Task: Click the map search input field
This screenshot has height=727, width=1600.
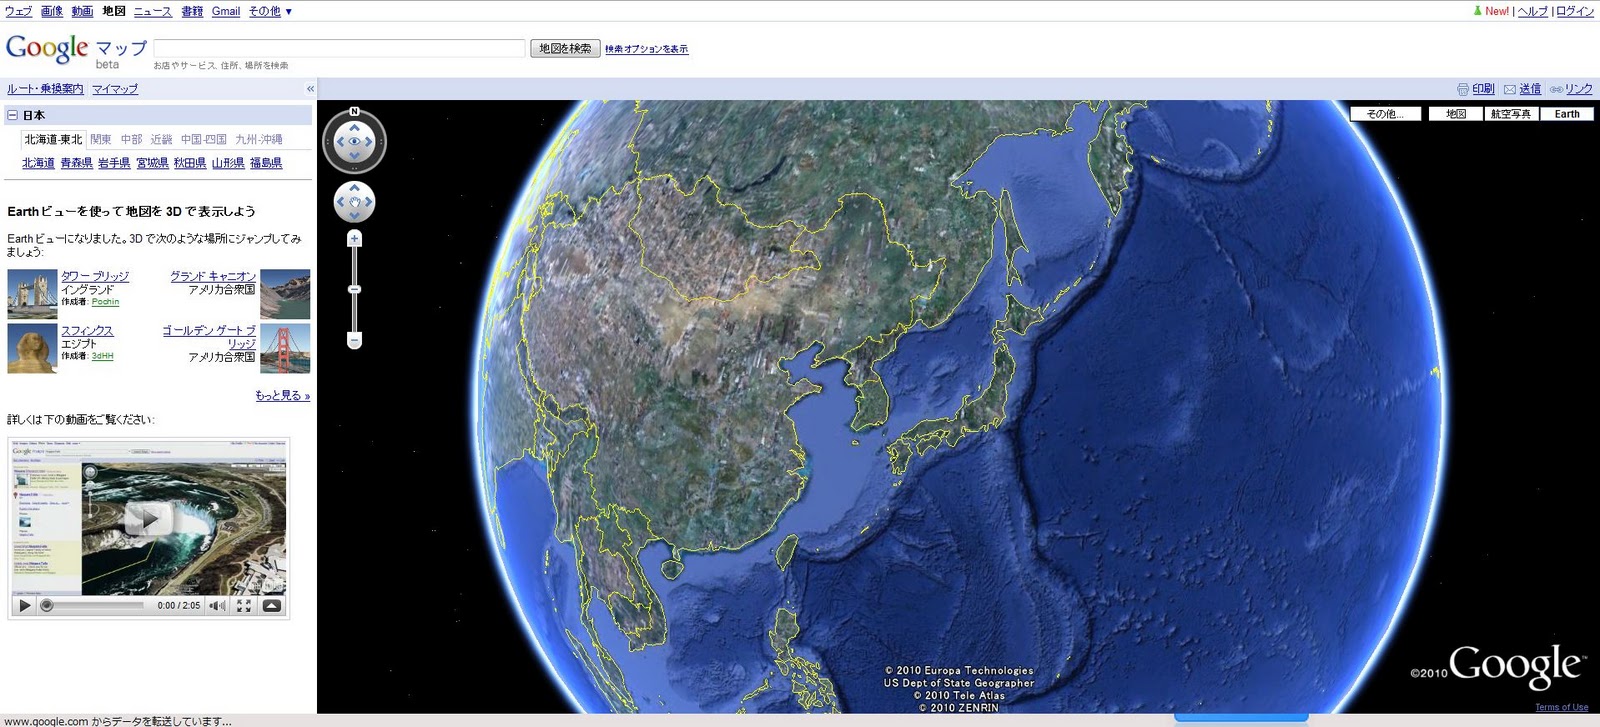Action: pyautogui.click(x=340, y=48)
